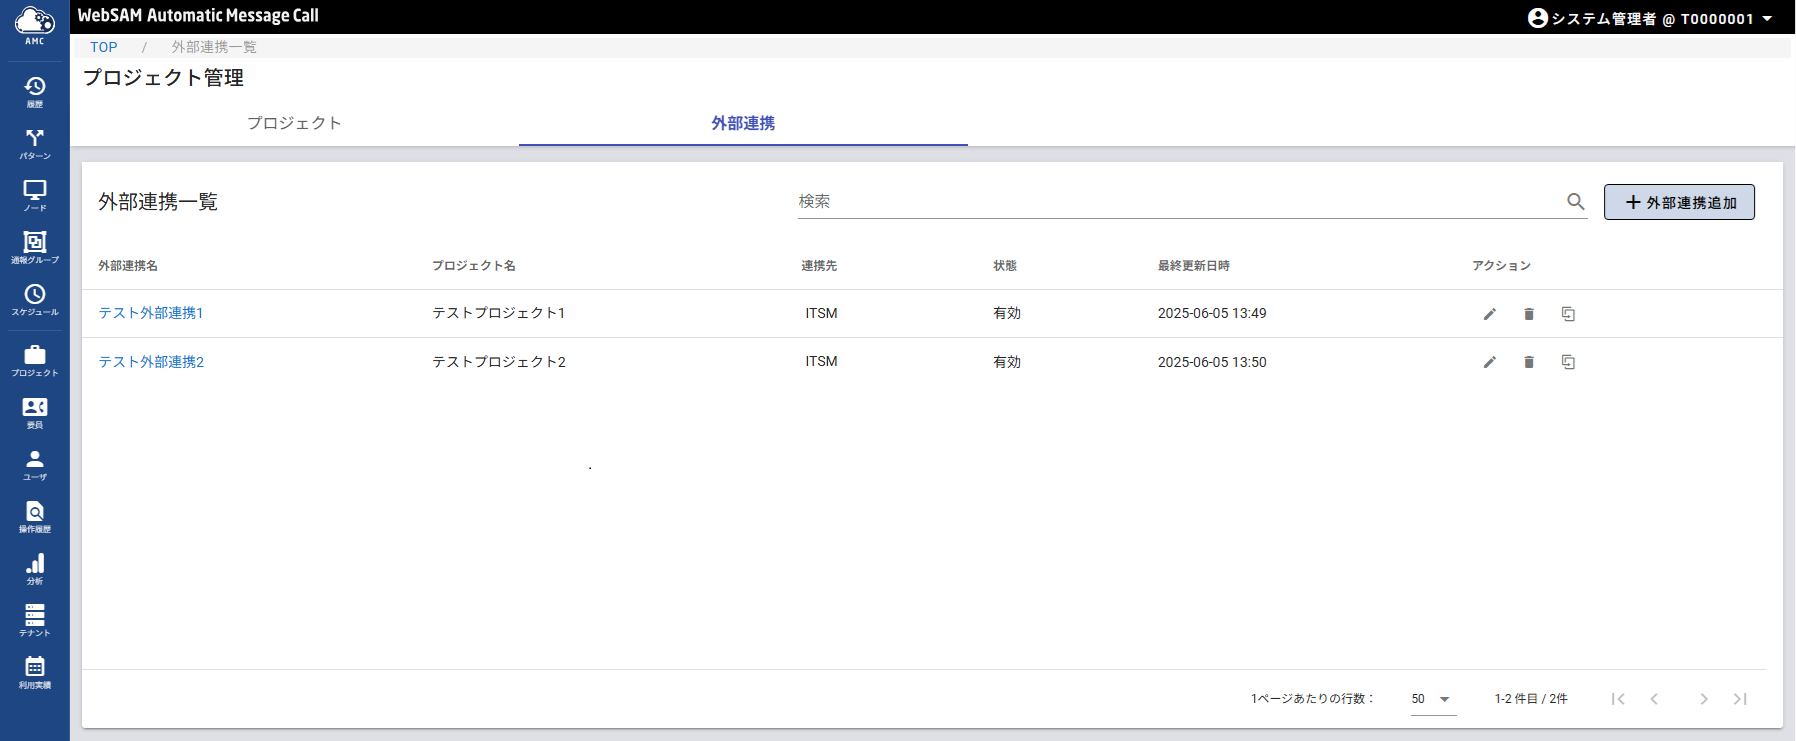Click the 外部連携追加 button

pyautogui.click(x=1679, y=202)
